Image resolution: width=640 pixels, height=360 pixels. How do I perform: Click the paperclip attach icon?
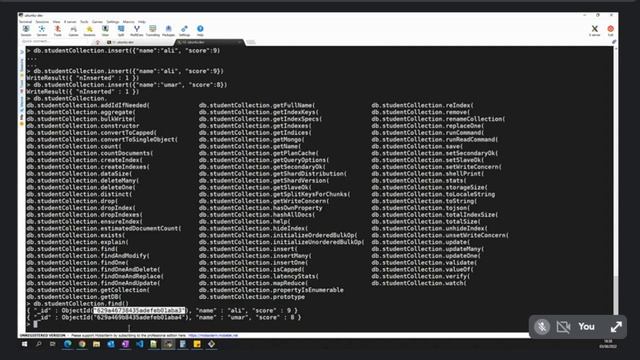pos(614,42)
